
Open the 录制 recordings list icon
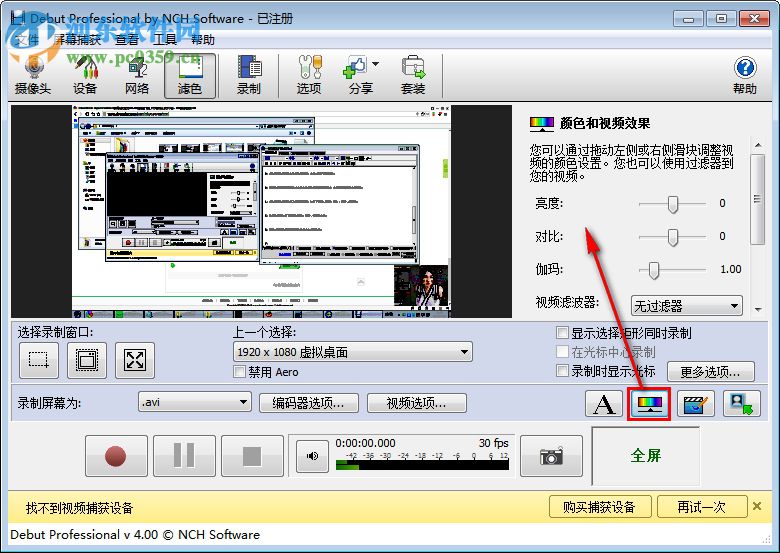pyautogui.click(x=249, y=76)
